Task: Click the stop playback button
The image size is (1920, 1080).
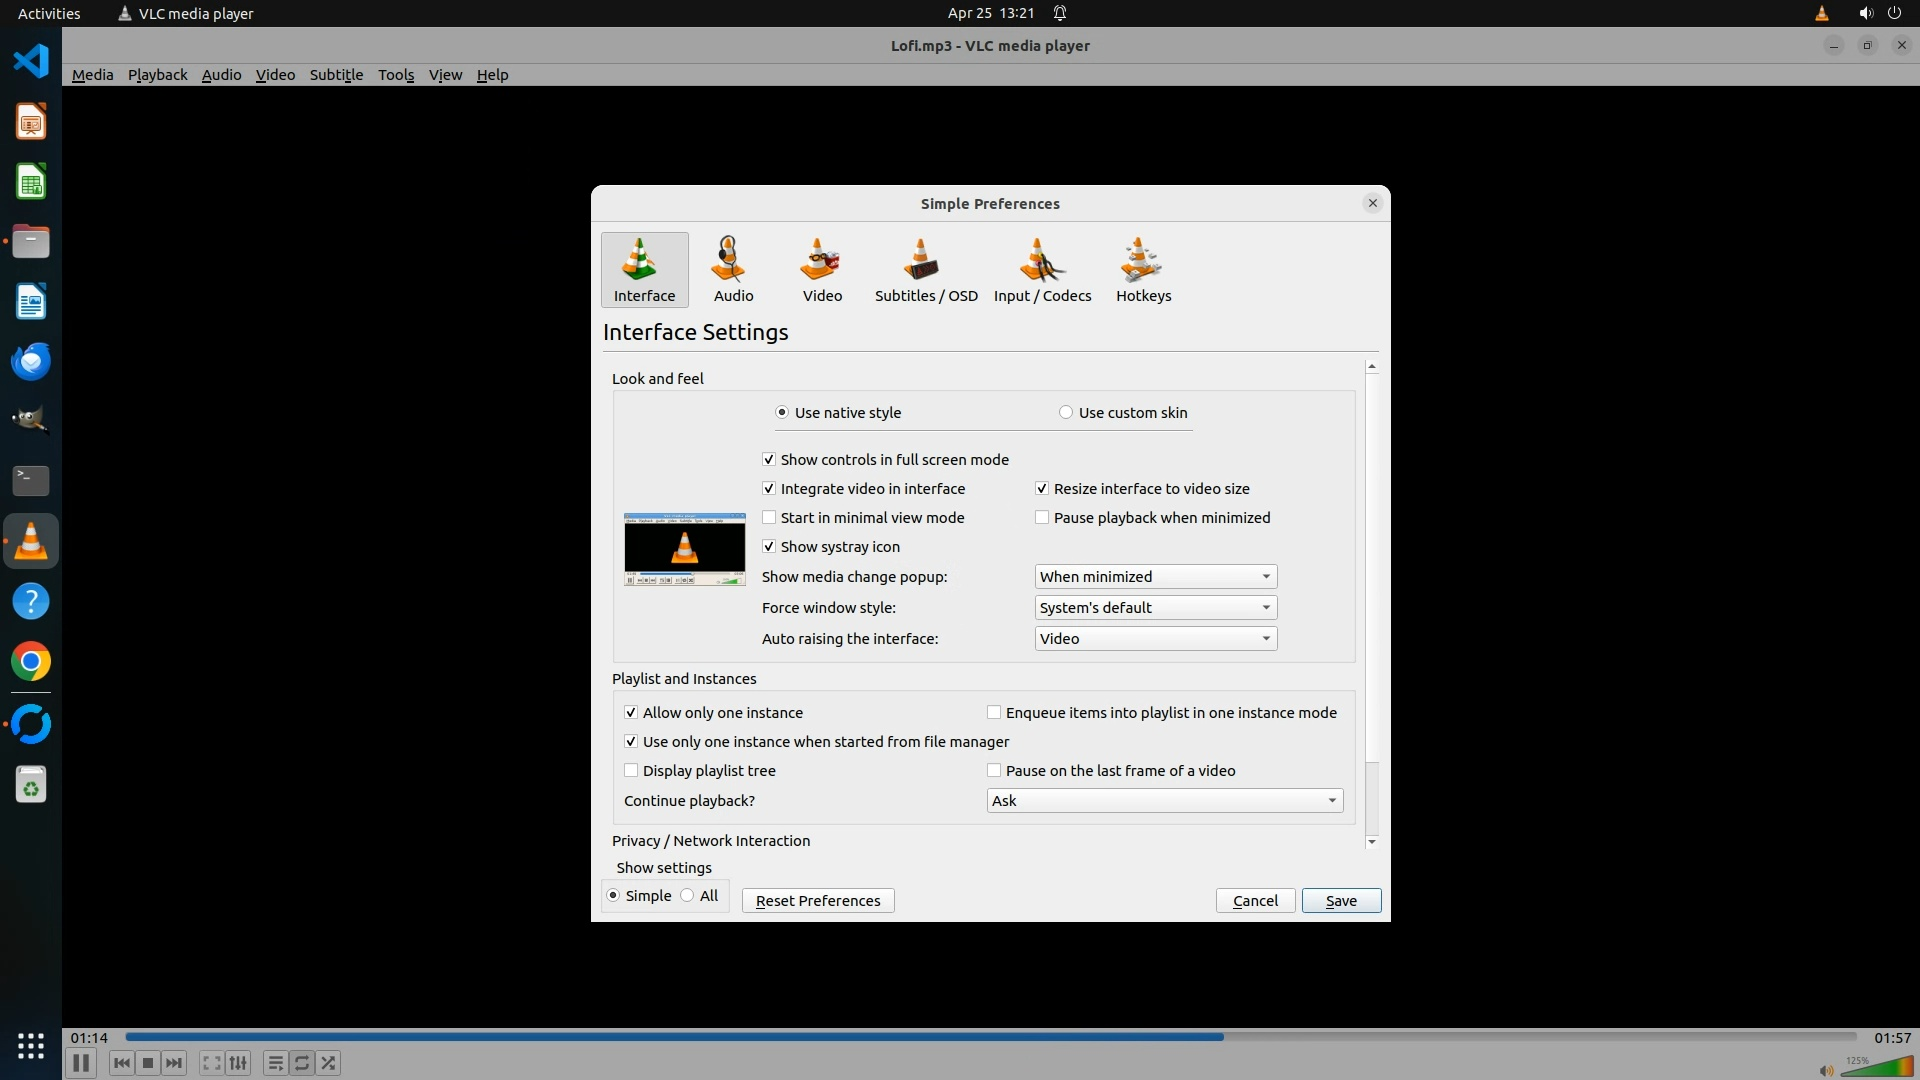Action: coord(148,1063)
